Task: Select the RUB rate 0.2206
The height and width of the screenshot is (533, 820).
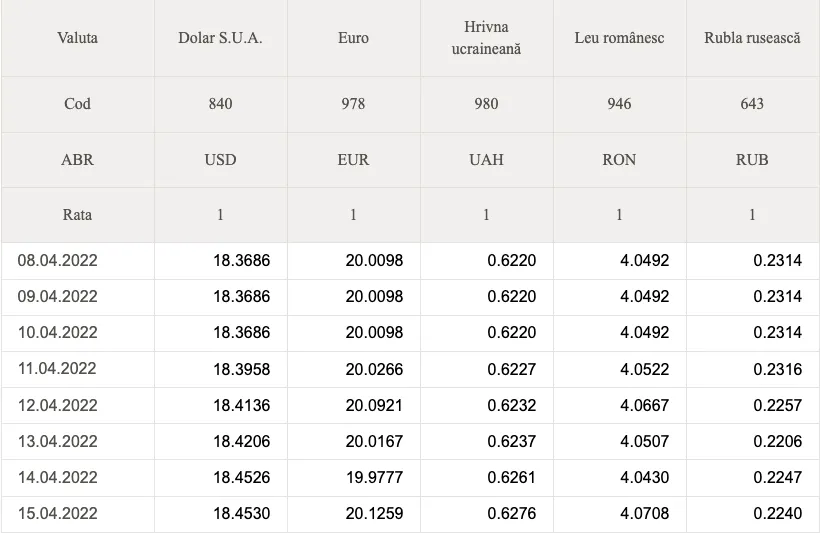Action: pos(778,441)
